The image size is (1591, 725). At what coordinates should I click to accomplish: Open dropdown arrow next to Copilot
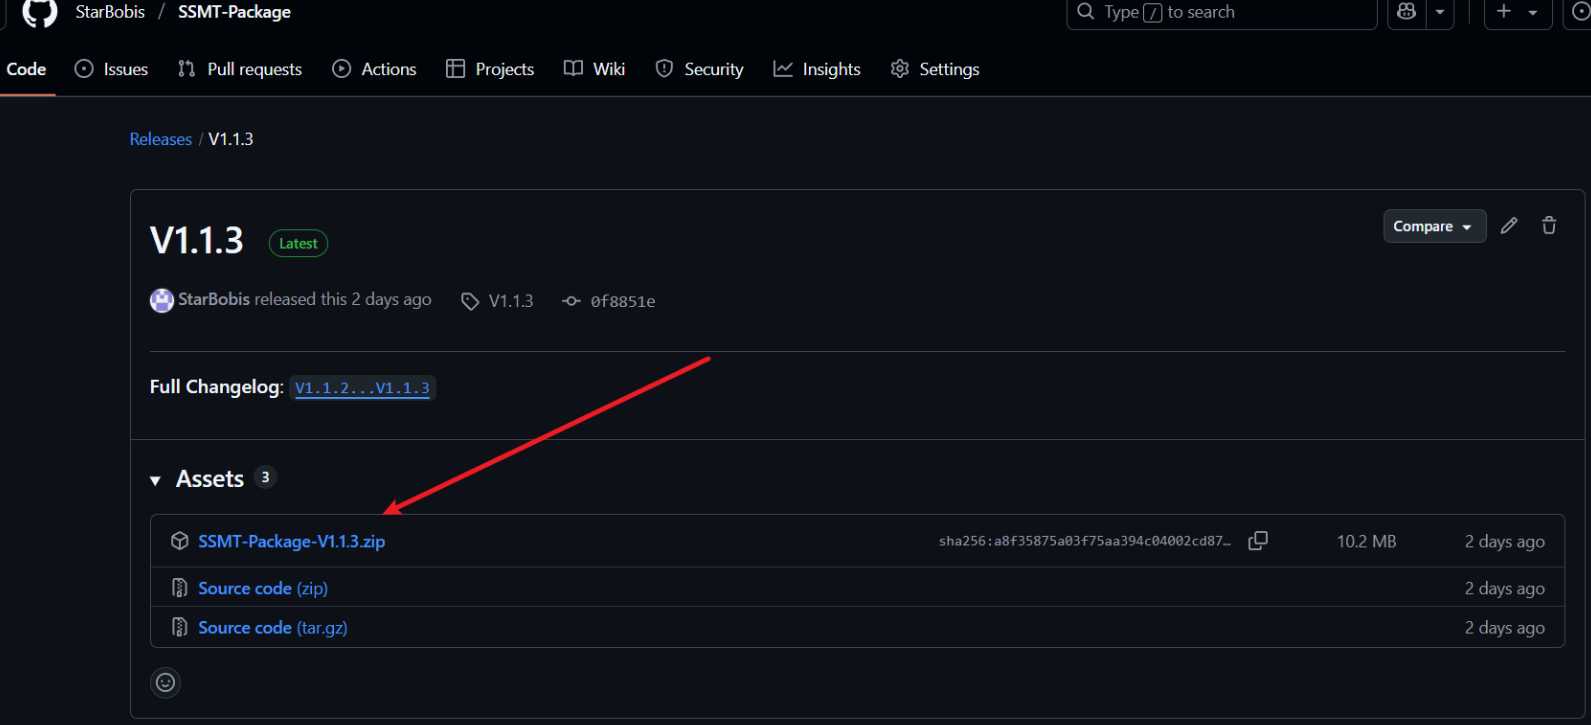1440,12
